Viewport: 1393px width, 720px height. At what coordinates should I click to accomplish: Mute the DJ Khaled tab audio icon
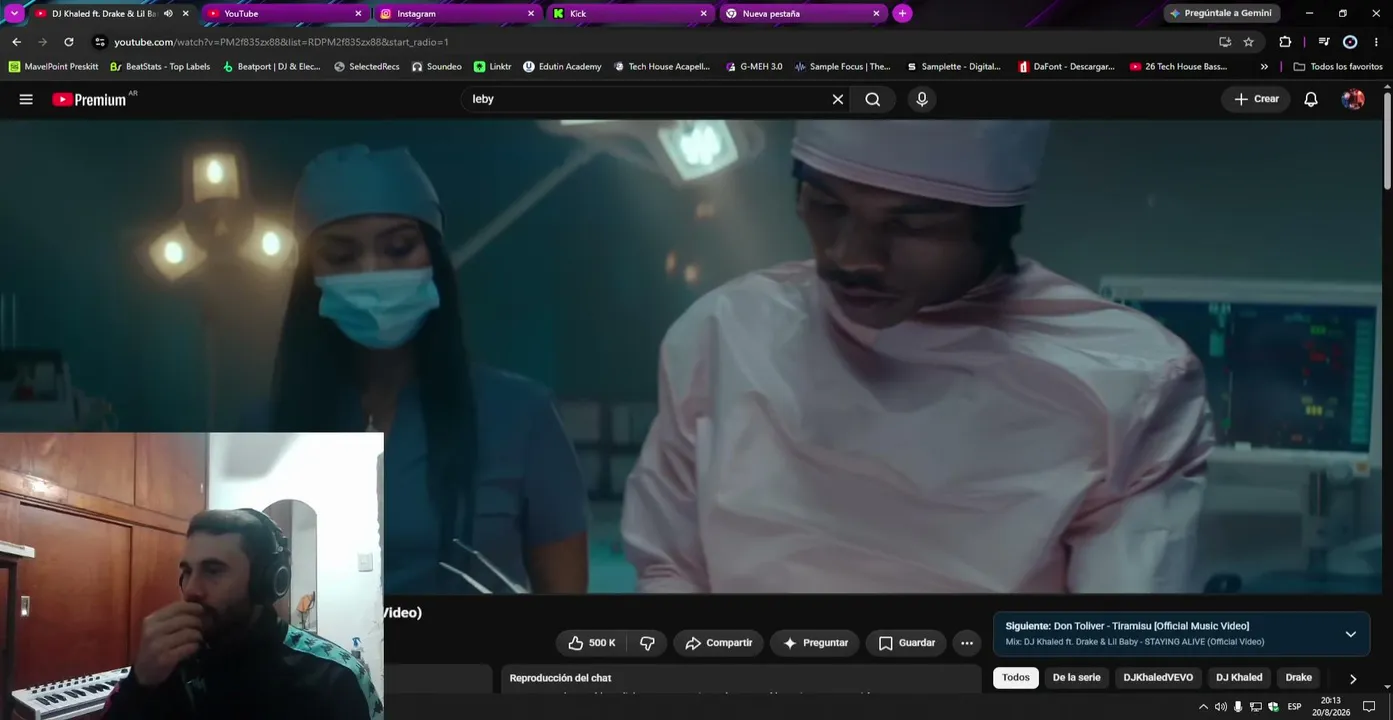click(168, 14)
